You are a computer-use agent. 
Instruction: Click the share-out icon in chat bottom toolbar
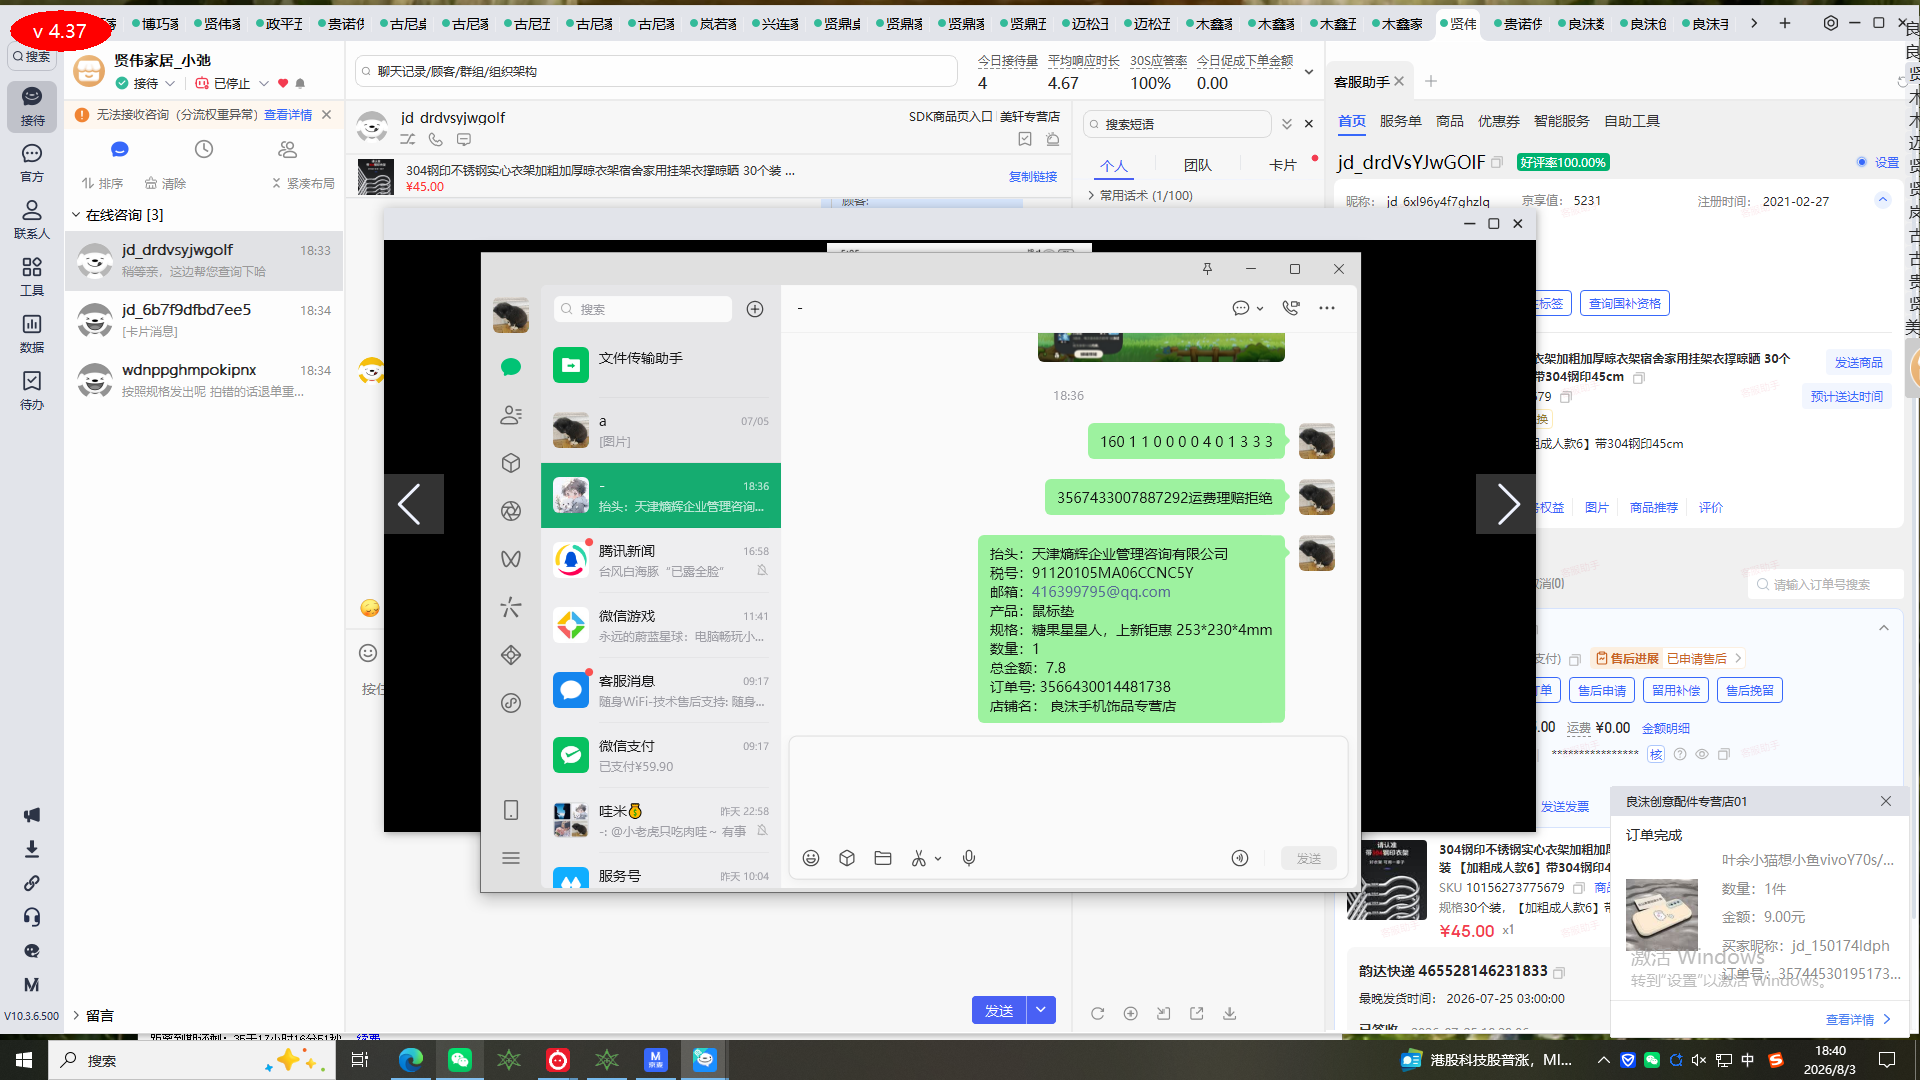(1196, 1013)
